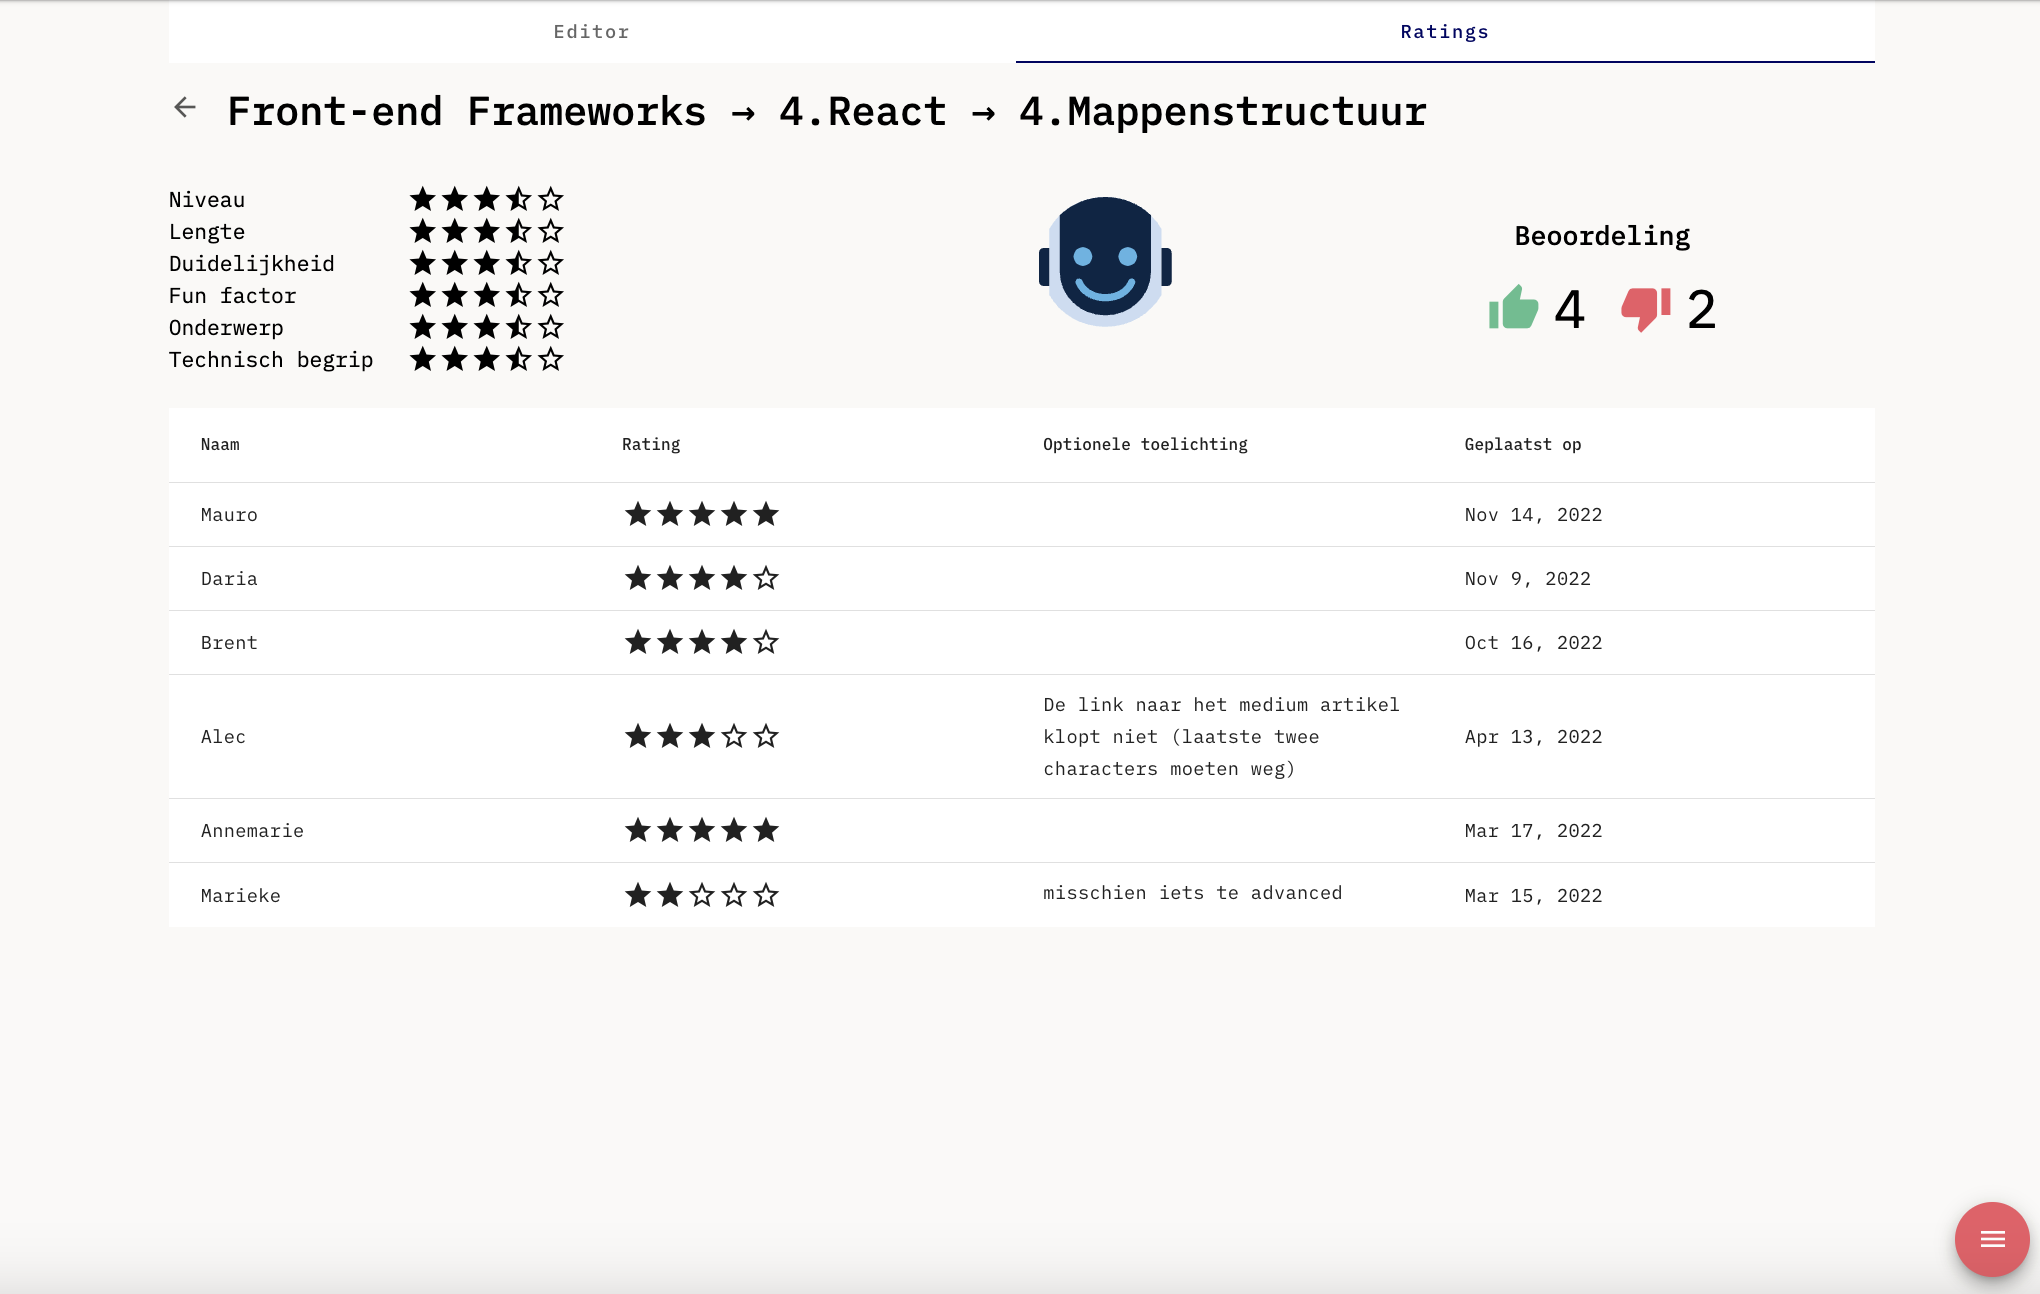Image resolution: width=2040 pixels, height=1294 pixels.
Task: Click the date Mar 17, 2022
Action: 1533,831
